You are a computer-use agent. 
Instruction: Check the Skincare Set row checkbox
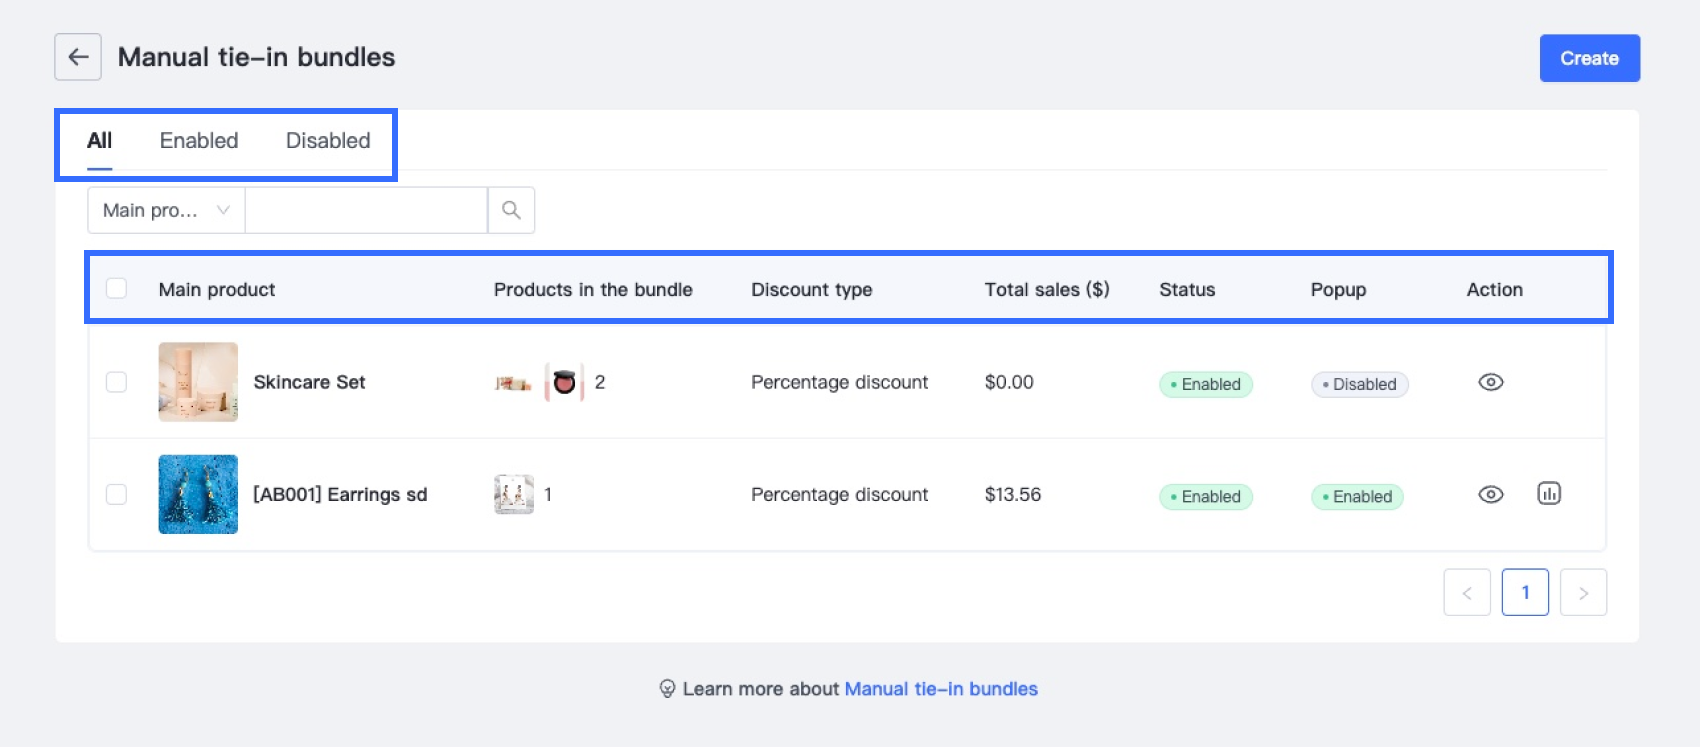tap(117, 382)
